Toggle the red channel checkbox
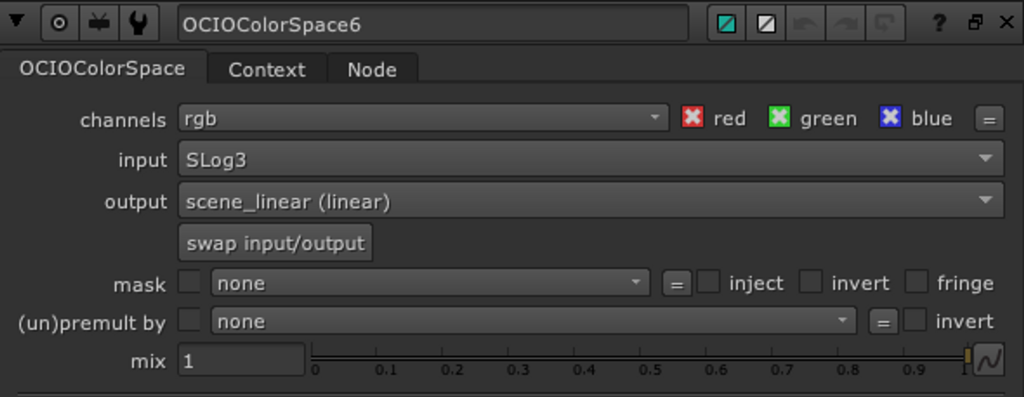 point(692,118)
